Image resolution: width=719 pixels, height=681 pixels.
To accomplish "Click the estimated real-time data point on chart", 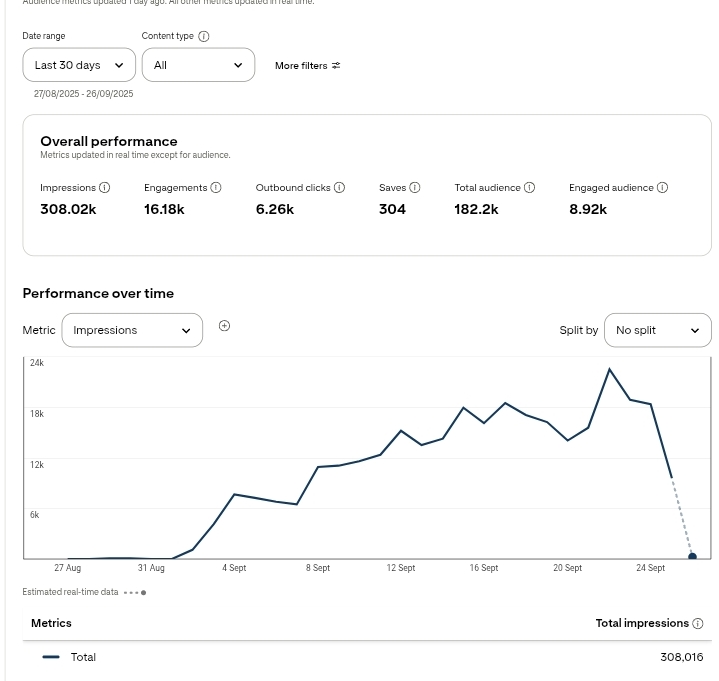I will pos(692,556).
